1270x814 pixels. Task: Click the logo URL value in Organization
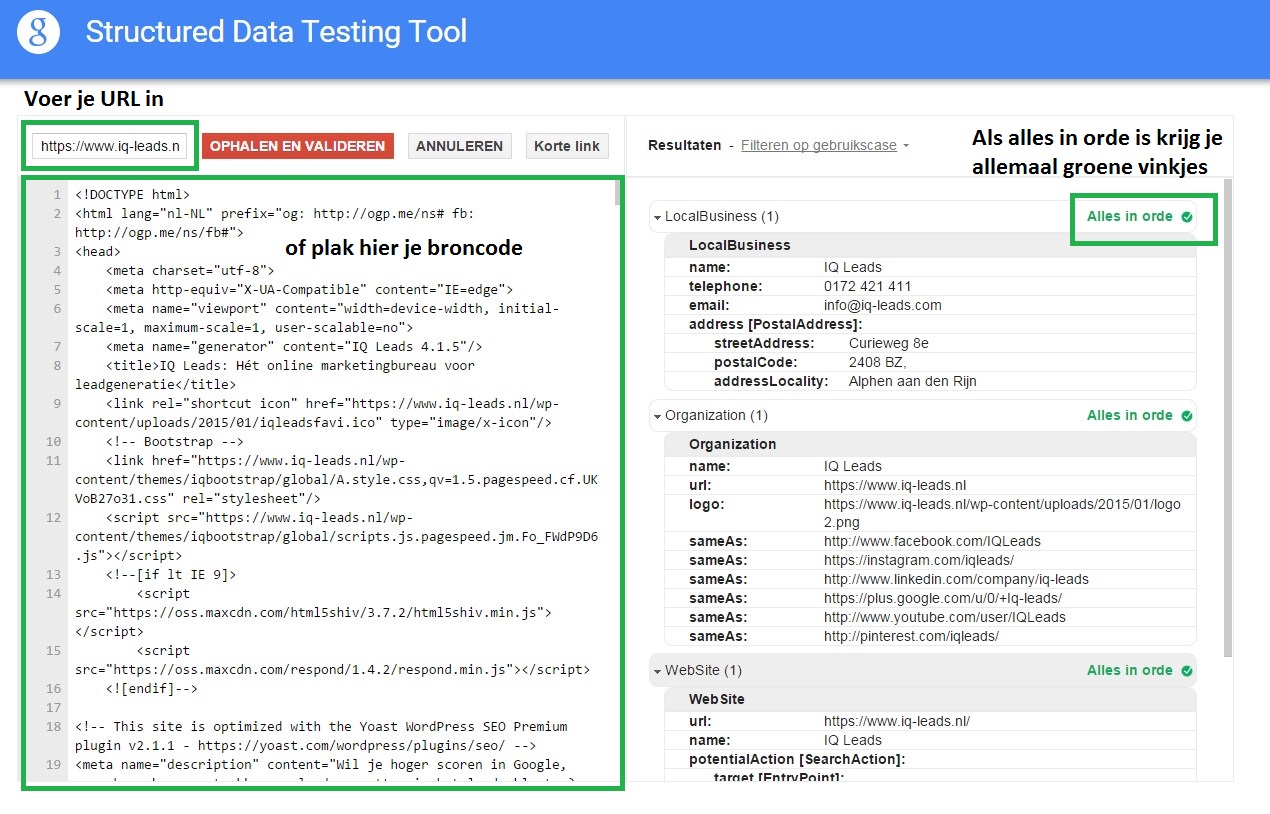point(1002,513)
